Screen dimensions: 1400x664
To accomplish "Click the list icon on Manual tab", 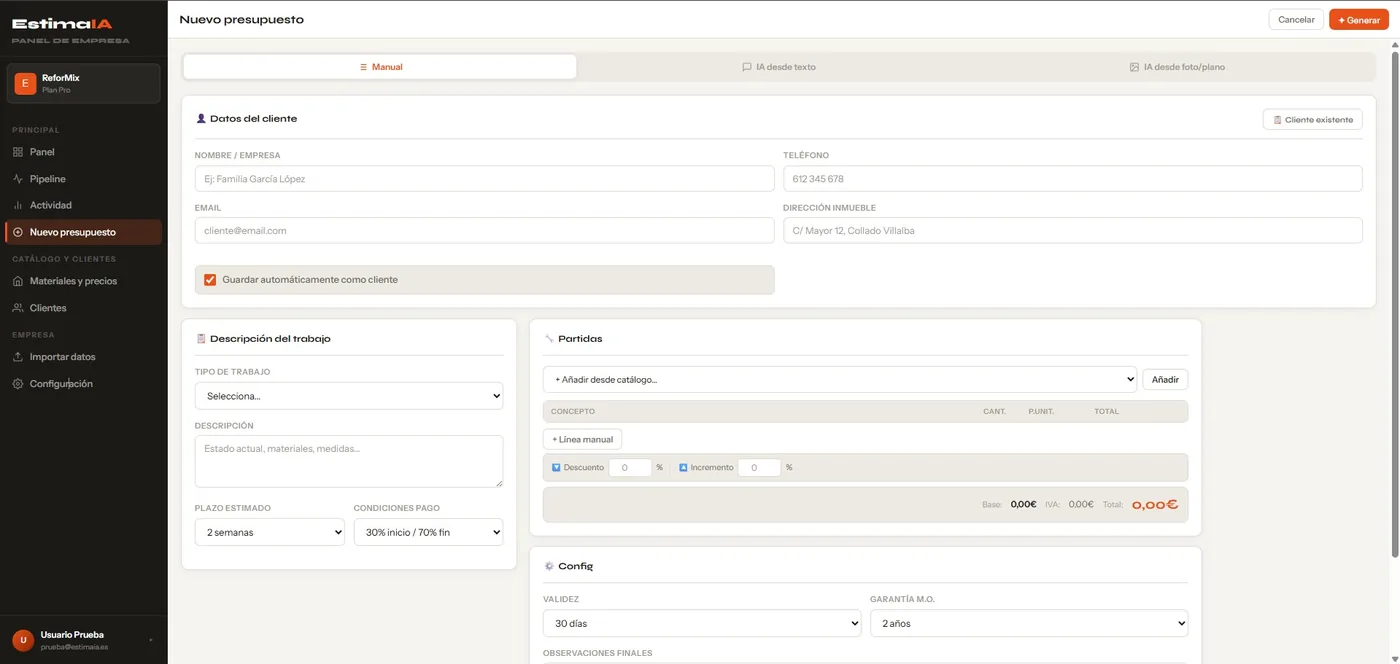I will point(364,67).
